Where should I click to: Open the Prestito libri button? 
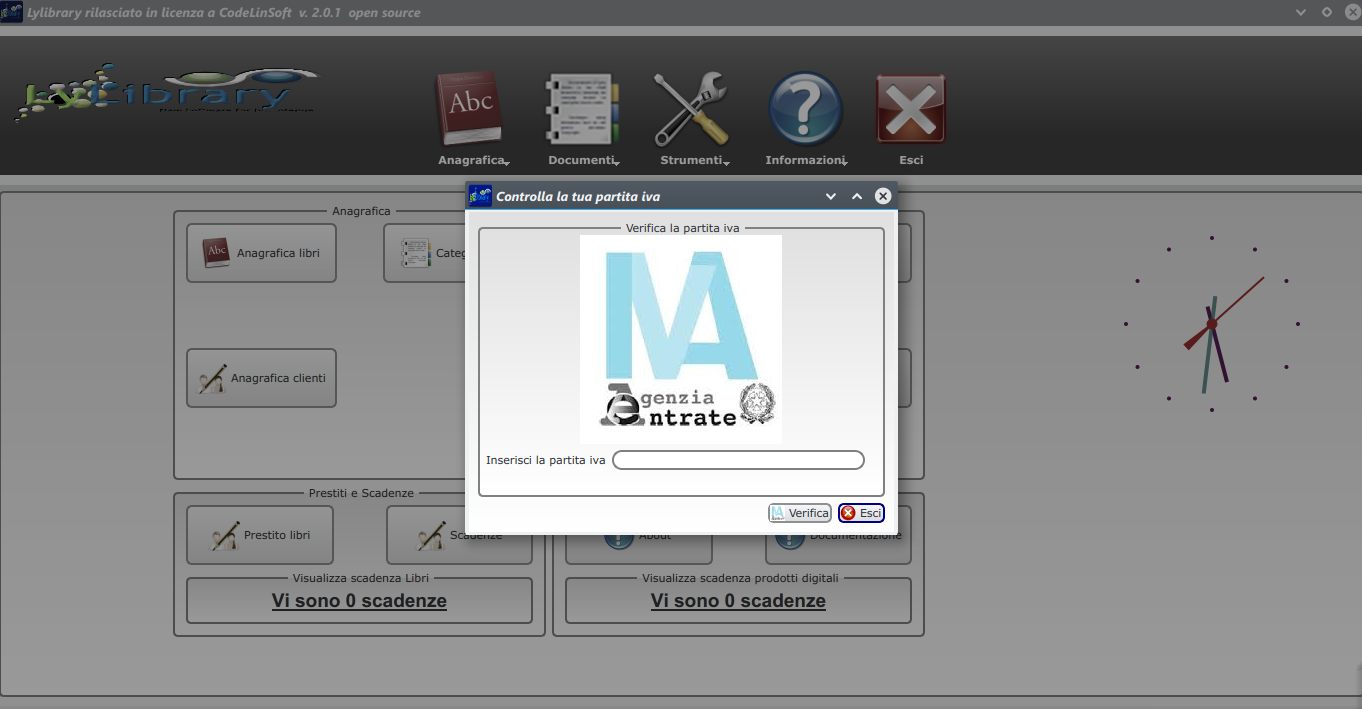[260, 535]
